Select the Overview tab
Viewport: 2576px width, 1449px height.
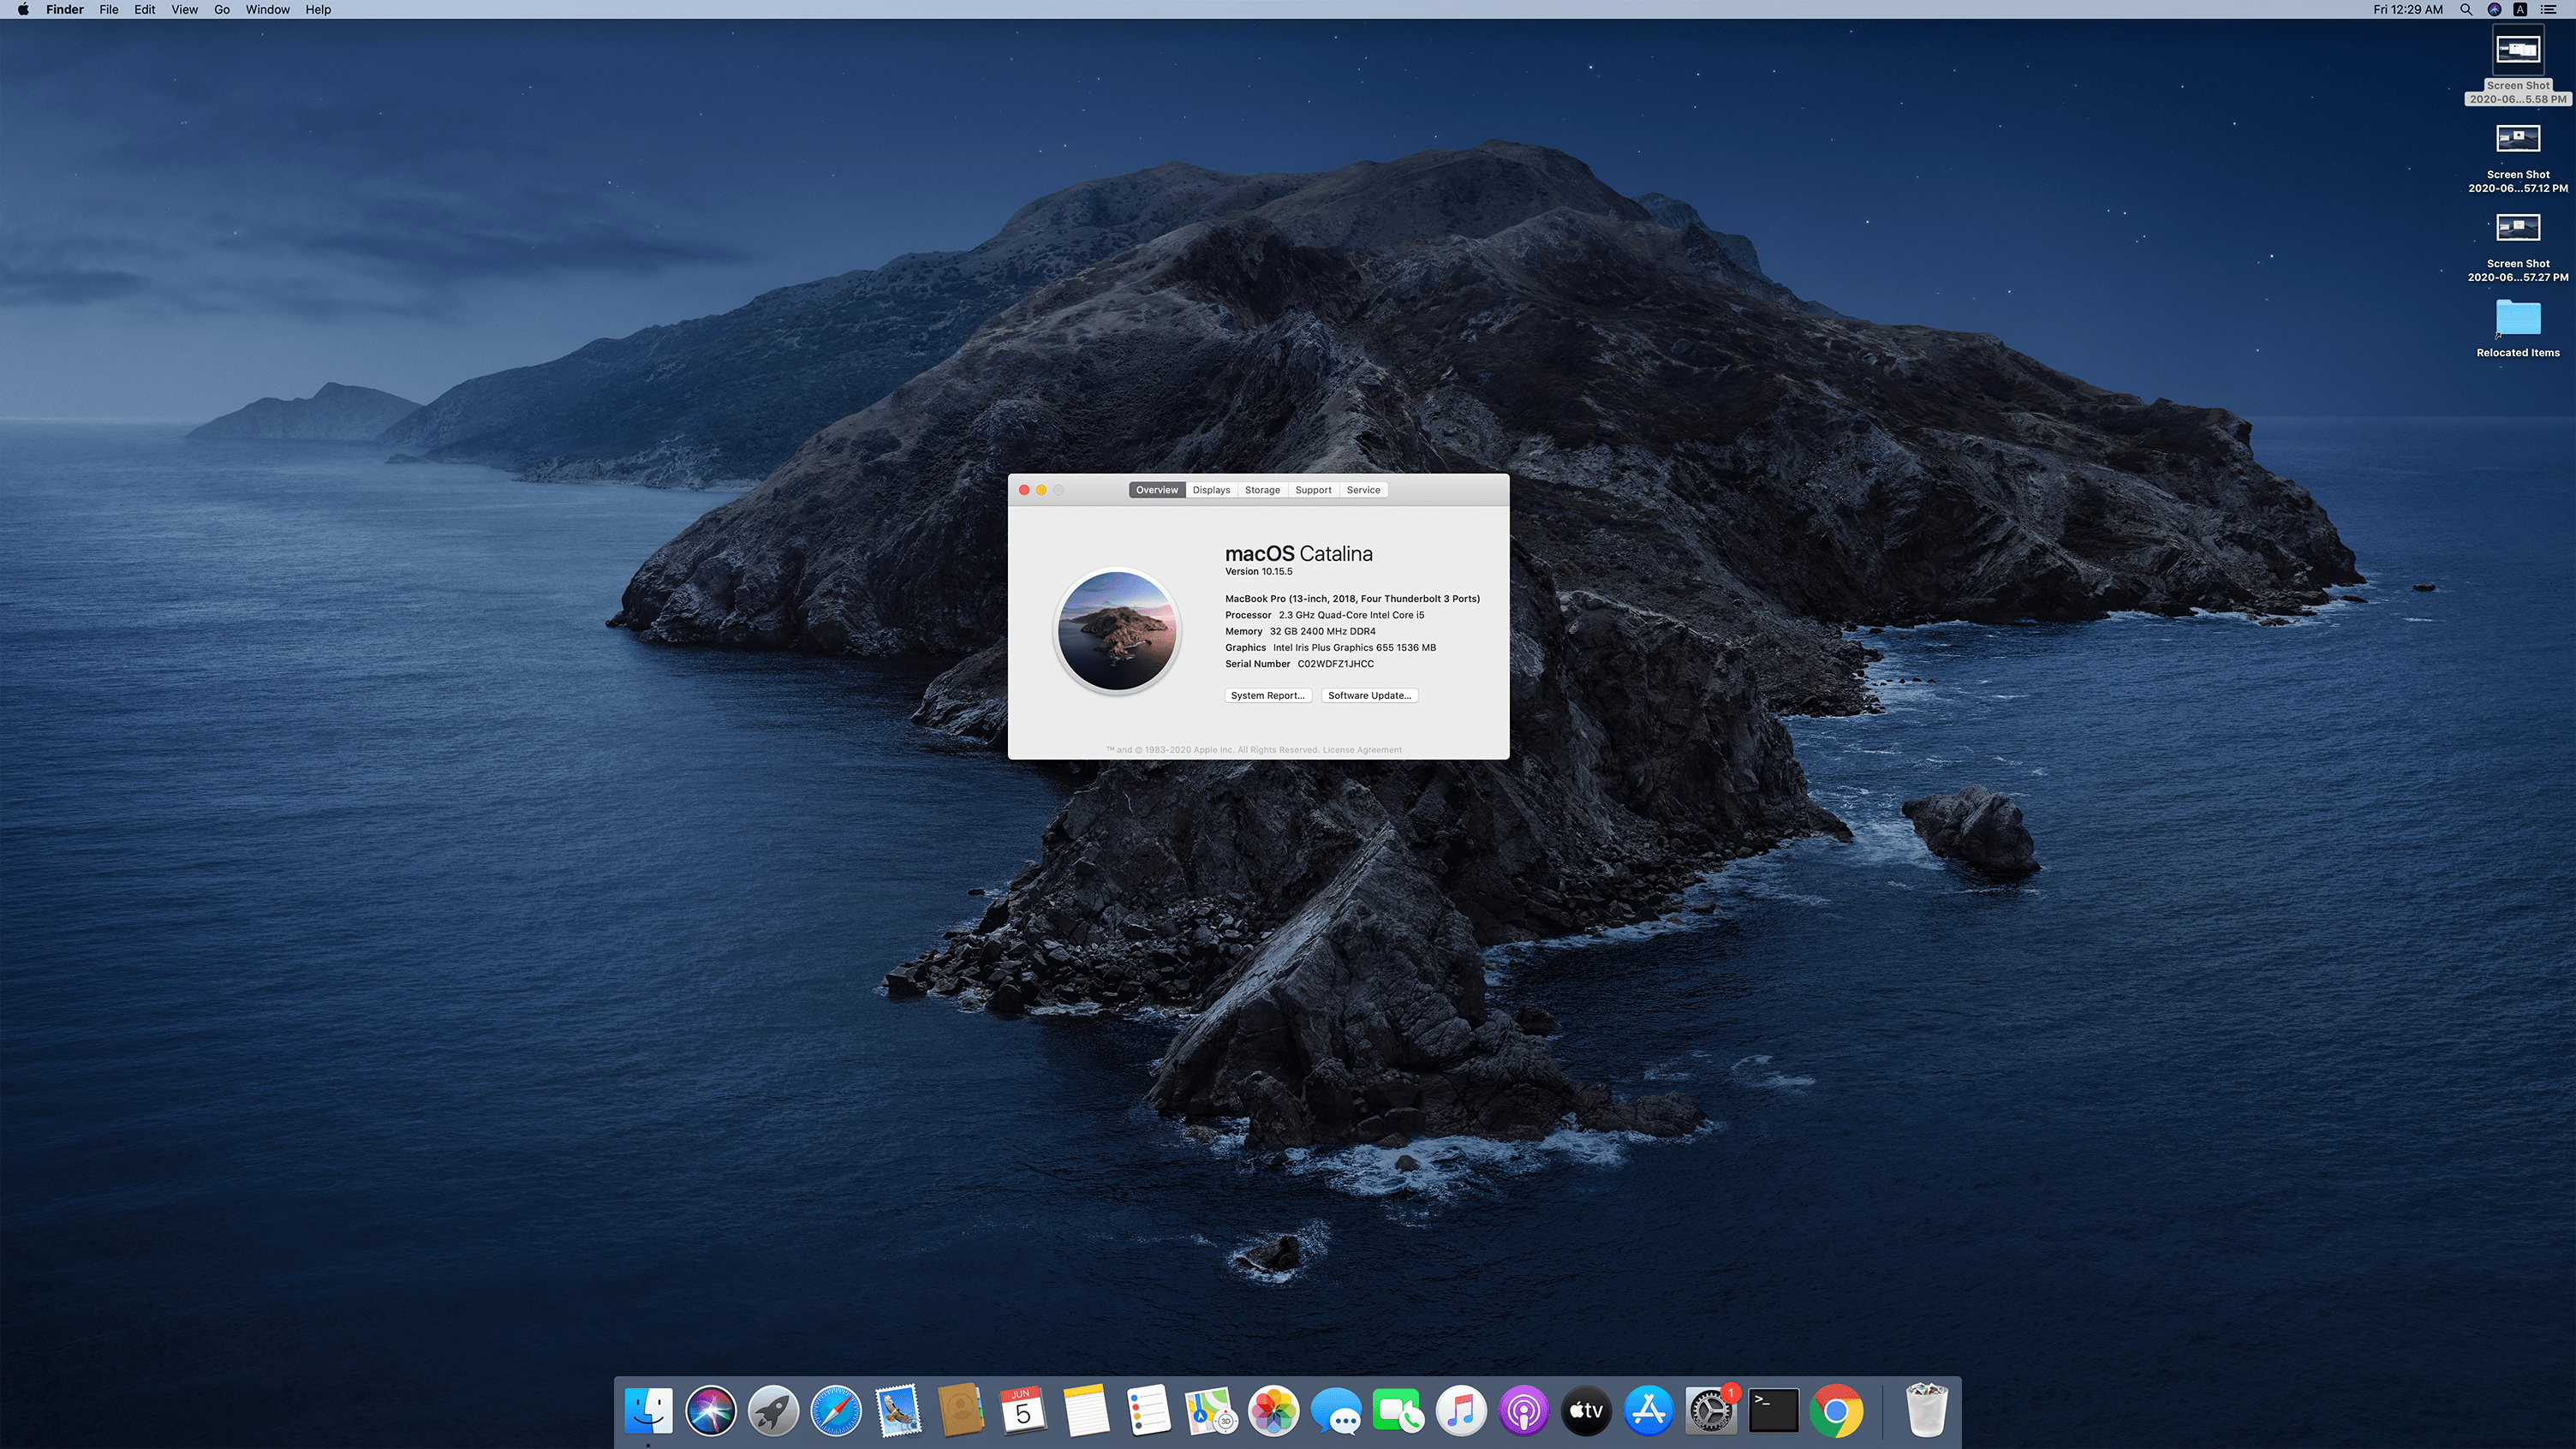[x=1157, y=490]
